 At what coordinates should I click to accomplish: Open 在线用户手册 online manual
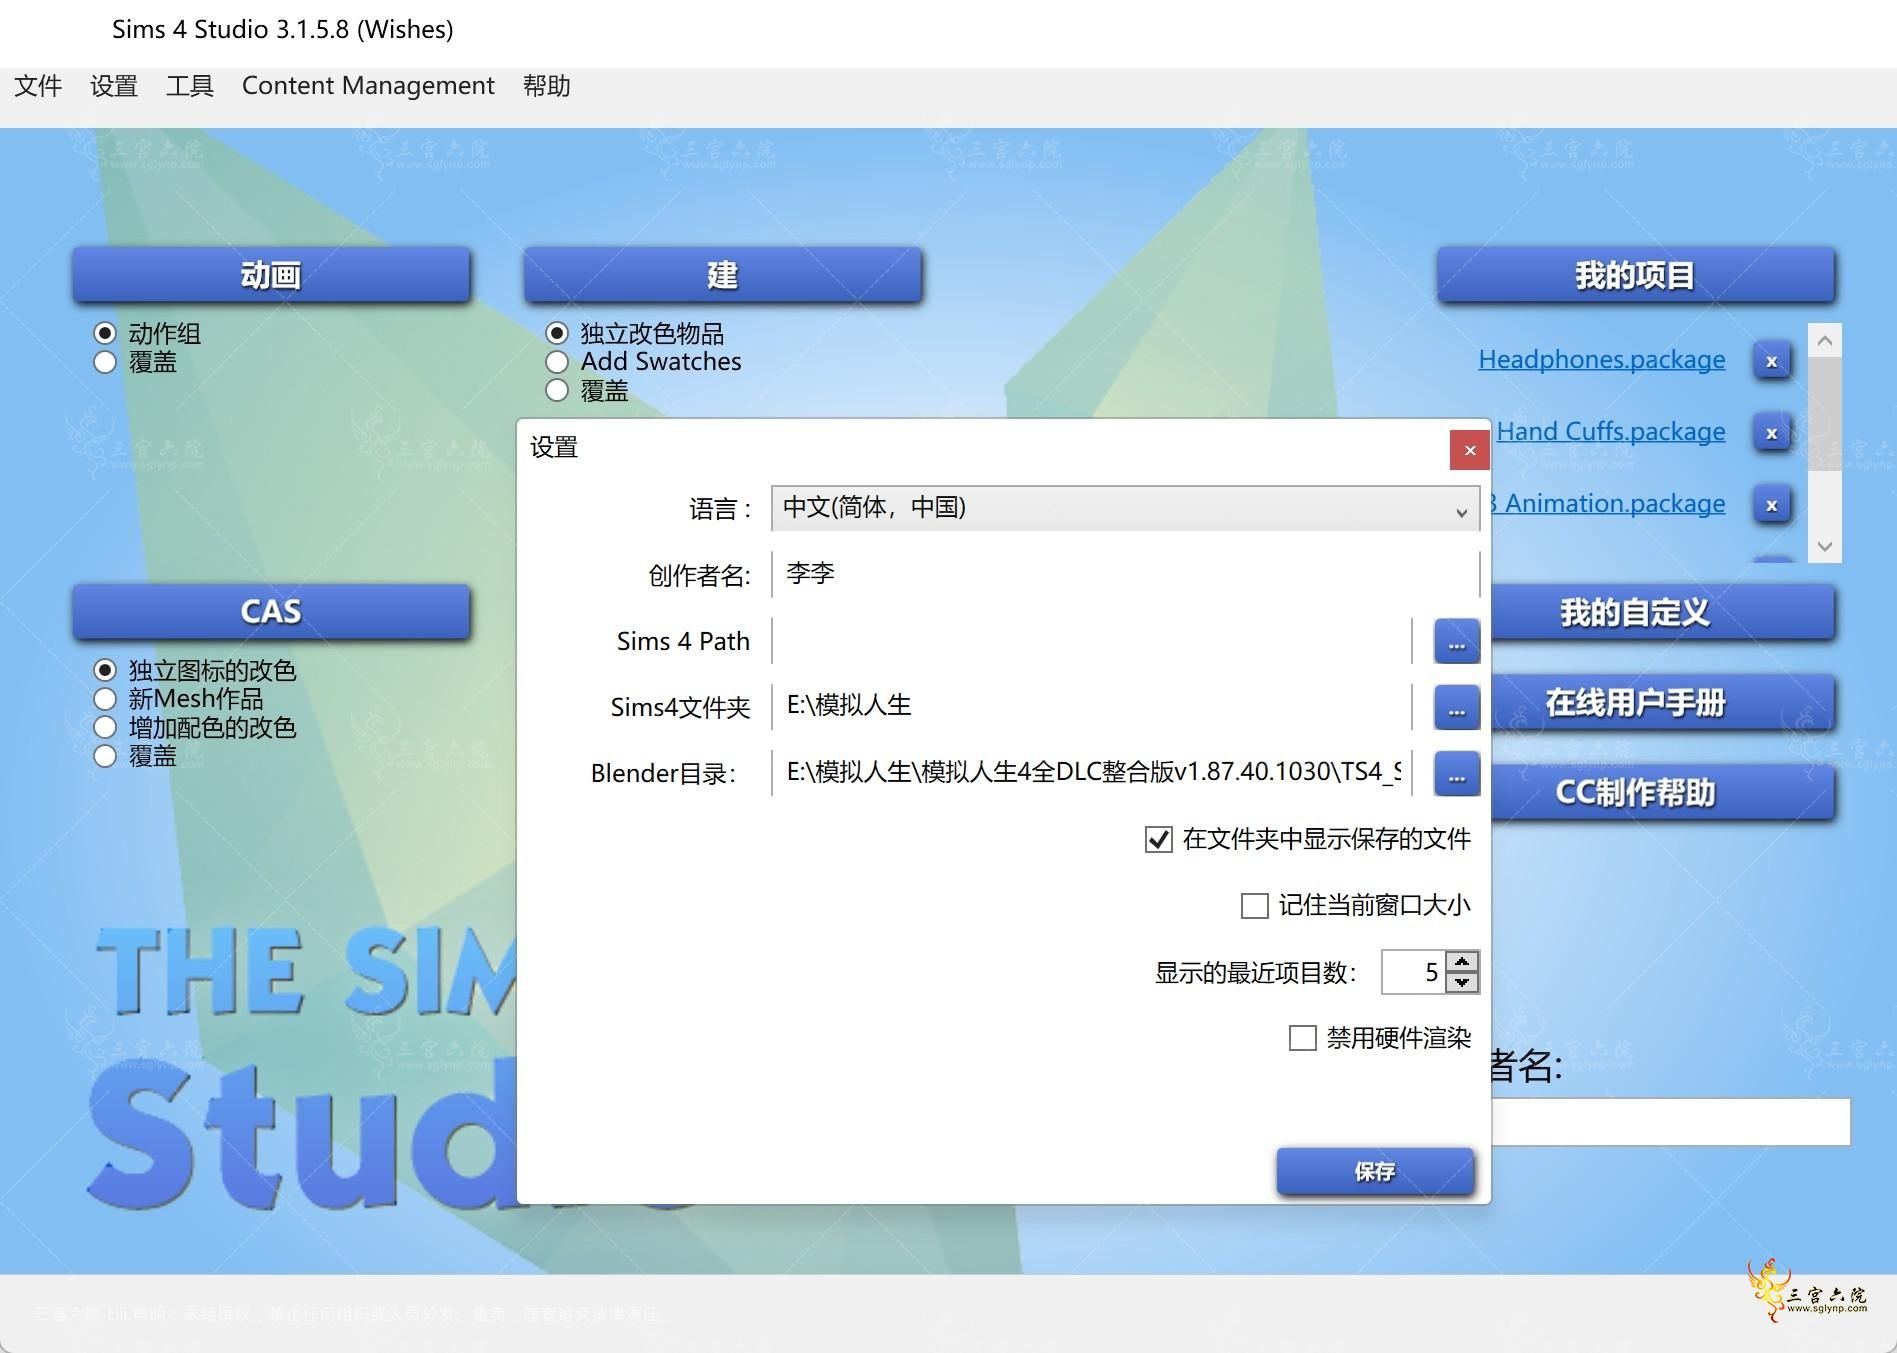[x=1663, y=702]
